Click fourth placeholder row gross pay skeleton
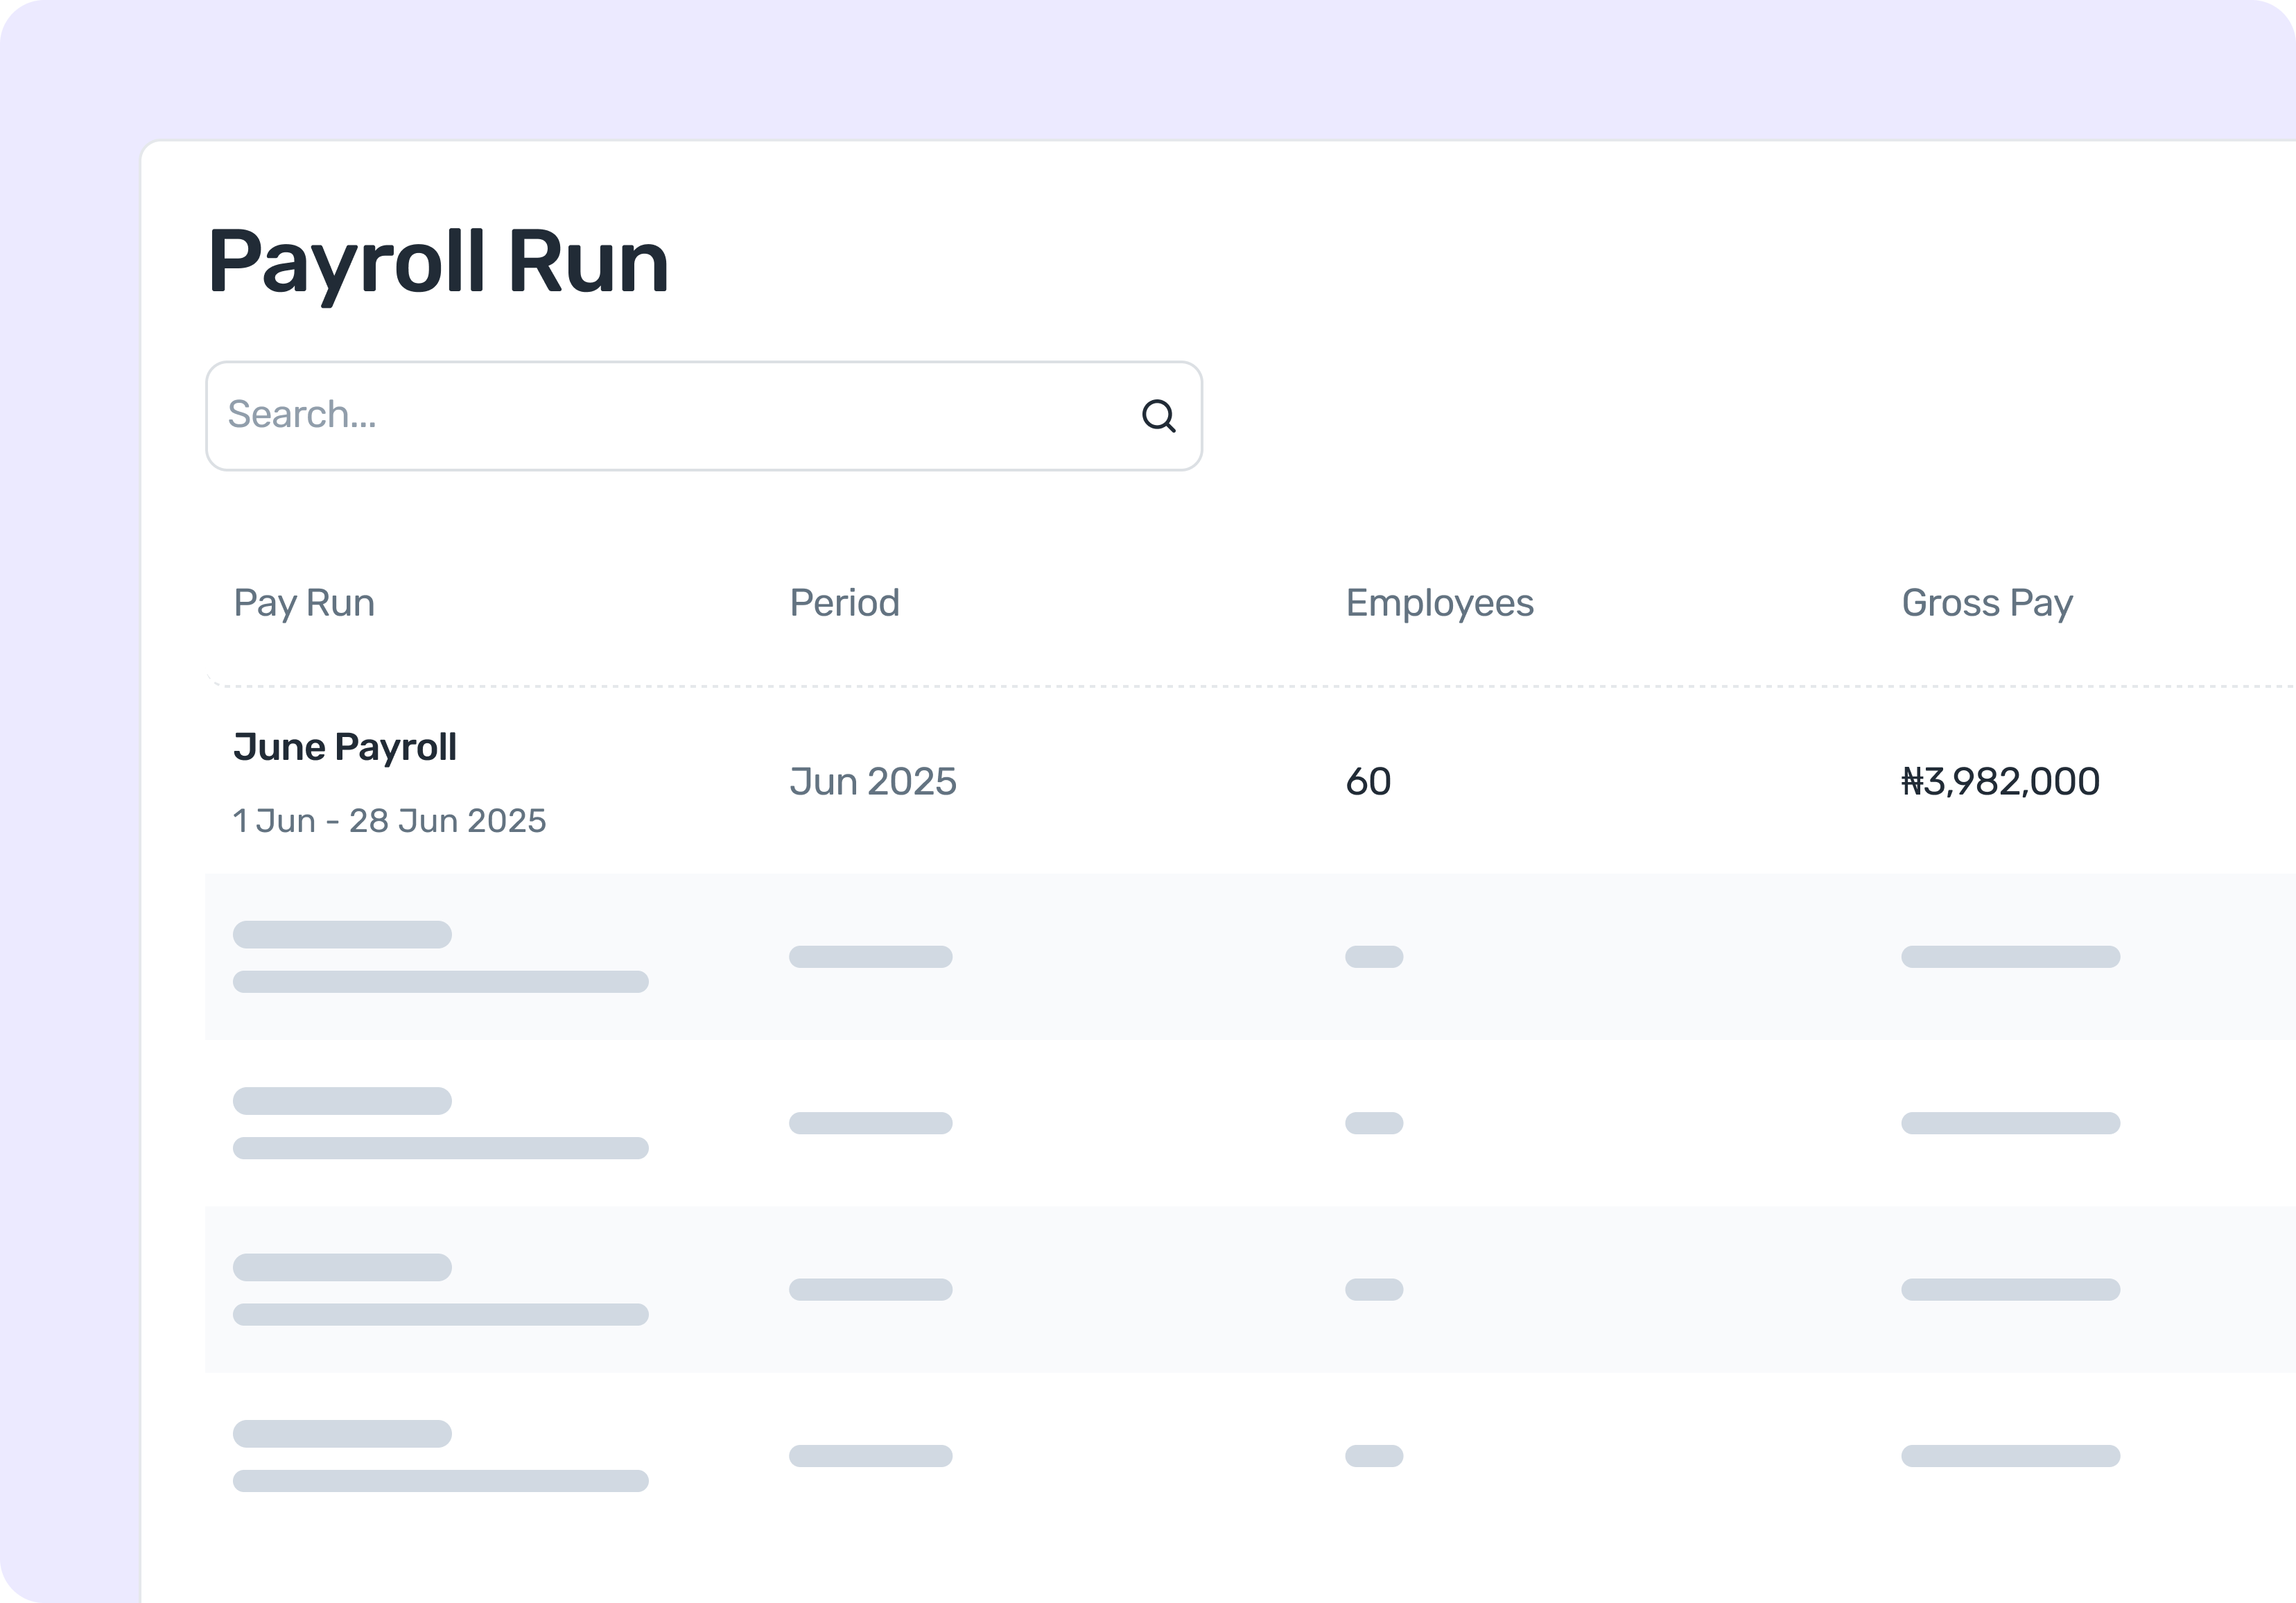The width and height of the screenshot is (2296, 1603). tap(2010, 1456)
